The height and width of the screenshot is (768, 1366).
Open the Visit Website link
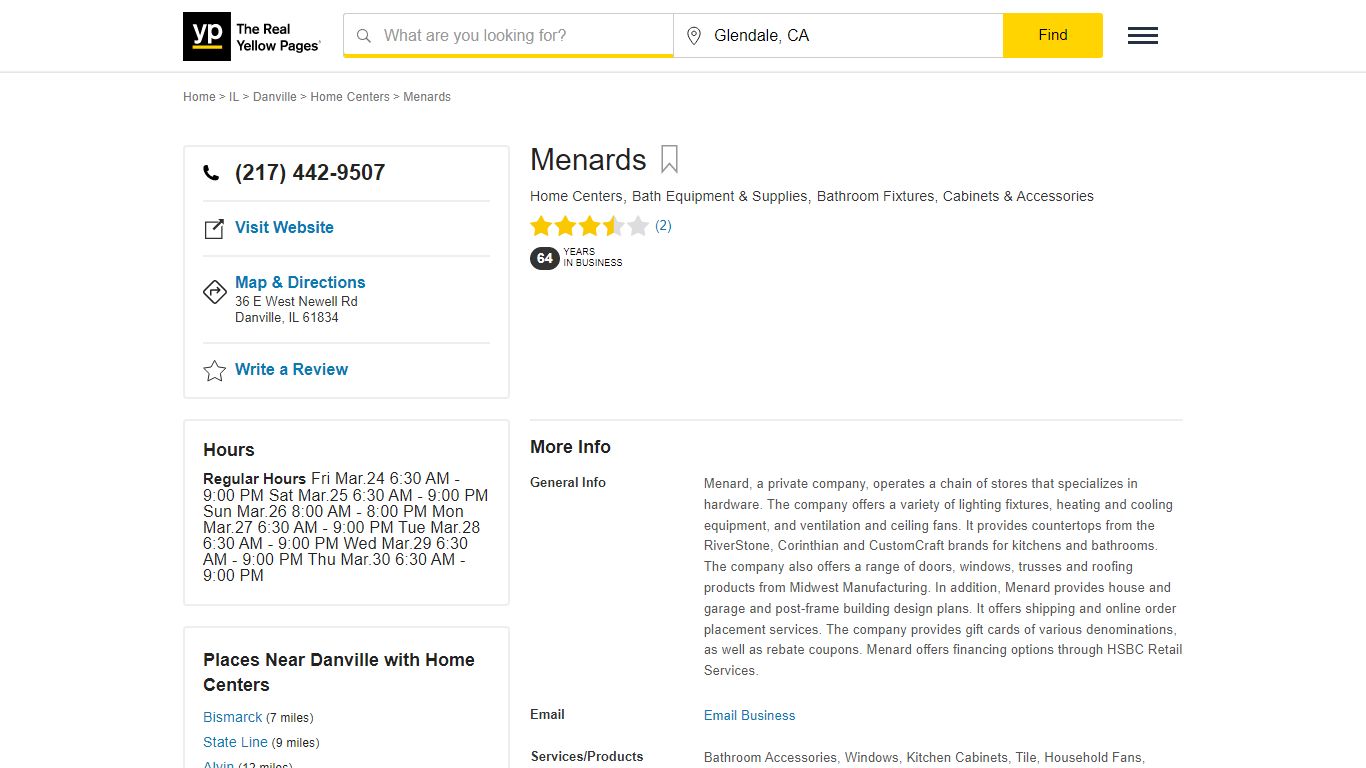(x=284, y=228)
